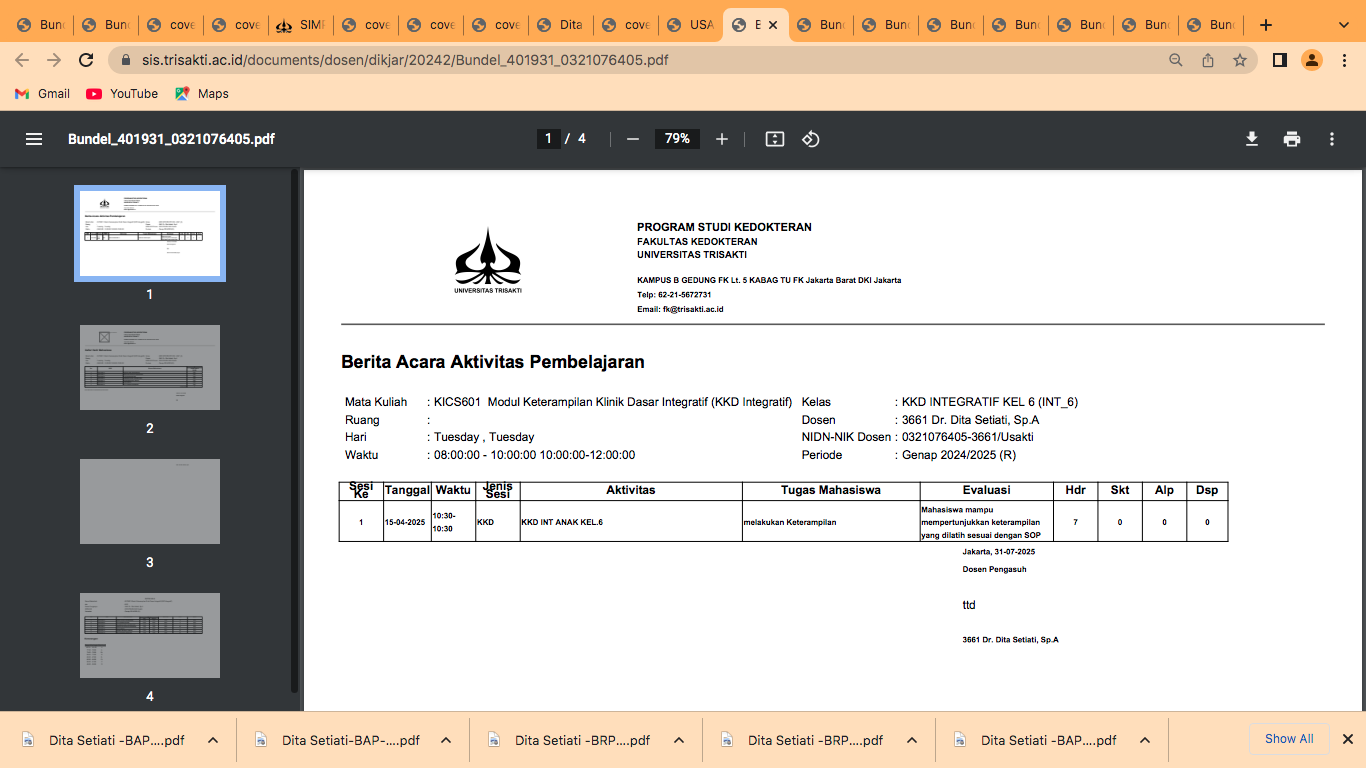Click the date cell 15-04-2025
The image size is (1366, 768).
pyautogui.click(x=405, y=522)
